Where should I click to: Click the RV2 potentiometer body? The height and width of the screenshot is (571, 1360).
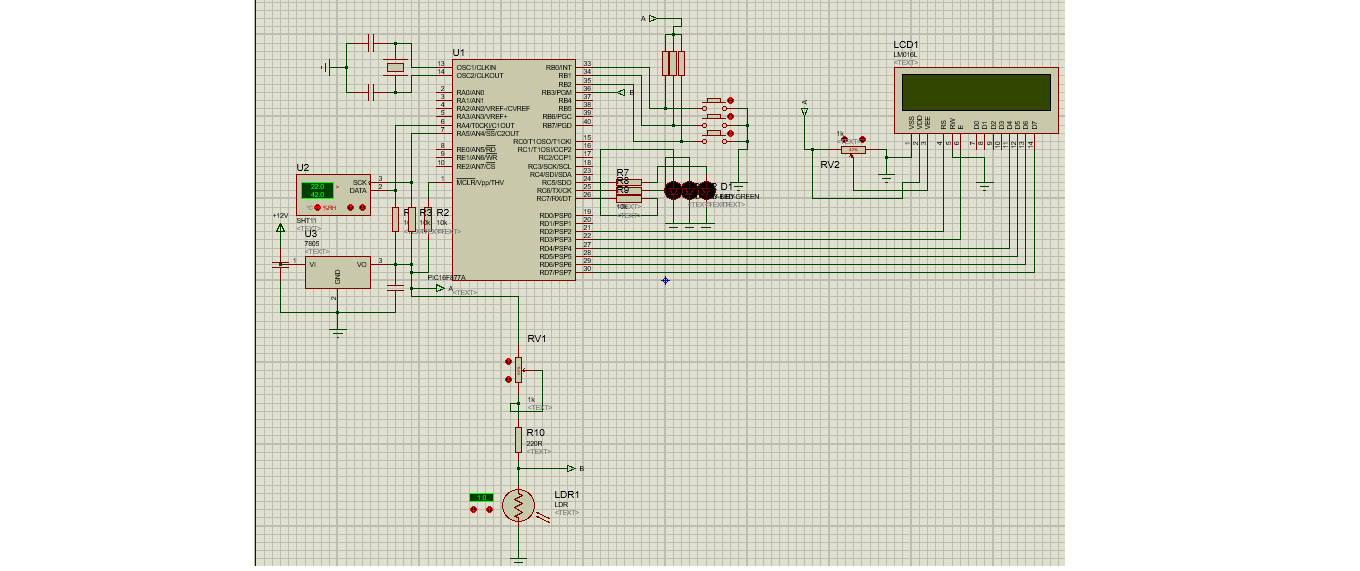click(x=855, y=150)
